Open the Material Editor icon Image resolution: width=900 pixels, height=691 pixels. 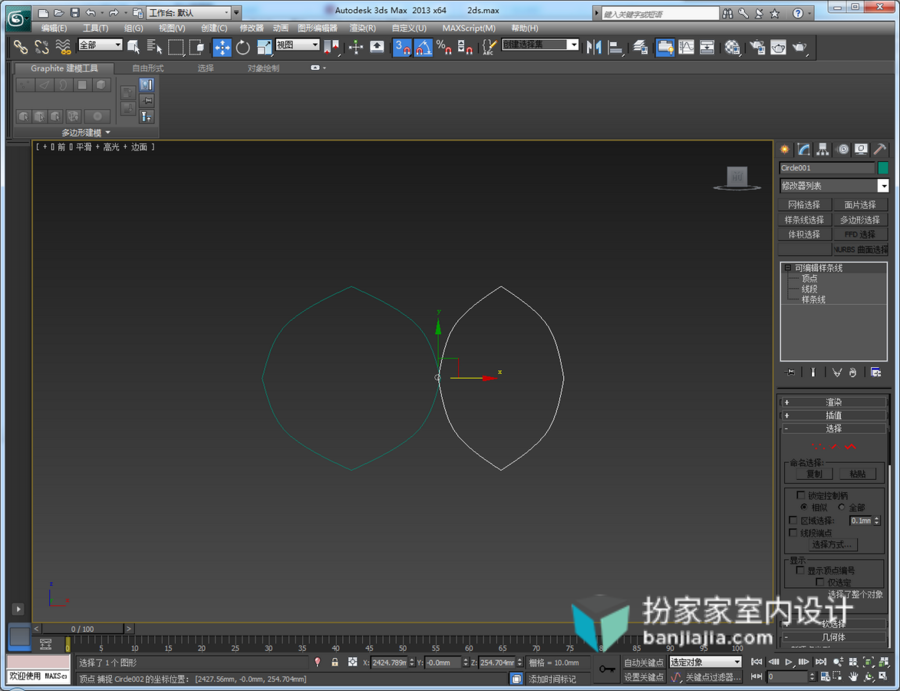(732, 48)
